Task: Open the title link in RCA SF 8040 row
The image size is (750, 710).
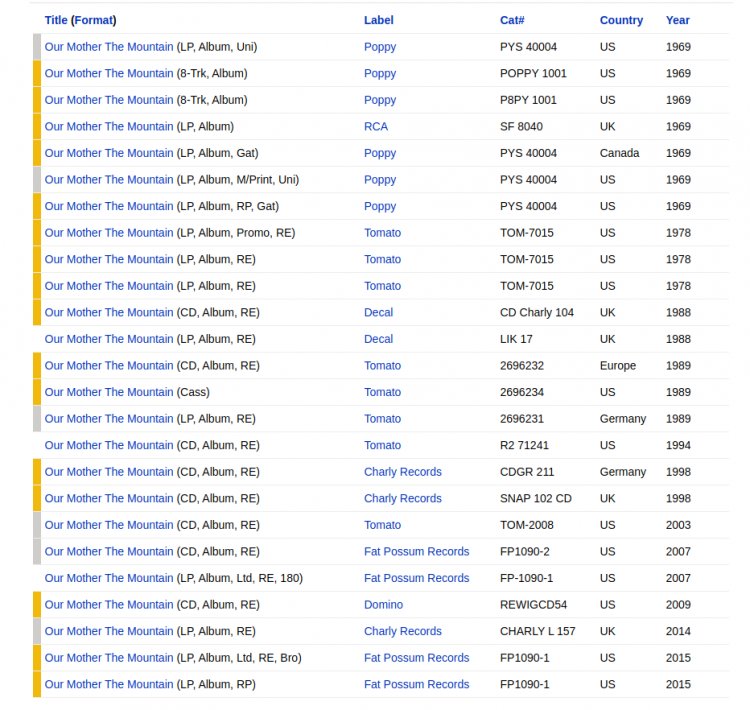Action: [x=109, y=126]
